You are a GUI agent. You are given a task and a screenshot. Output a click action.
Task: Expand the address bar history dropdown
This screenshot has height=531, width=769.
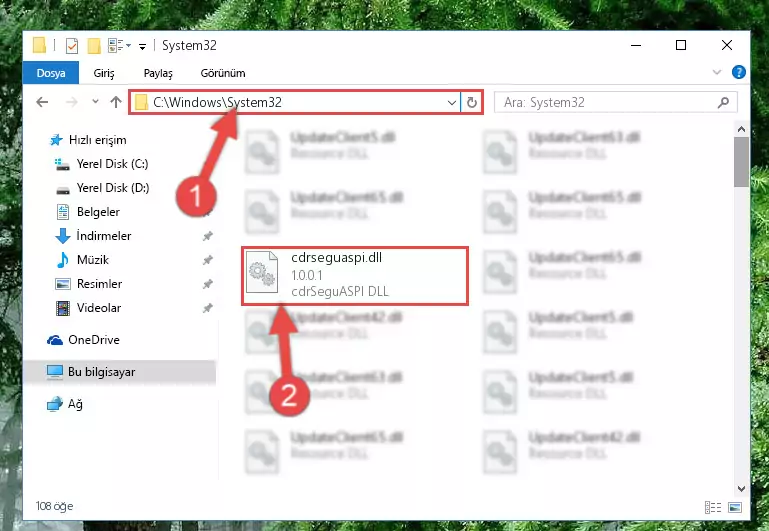(452, 102)
